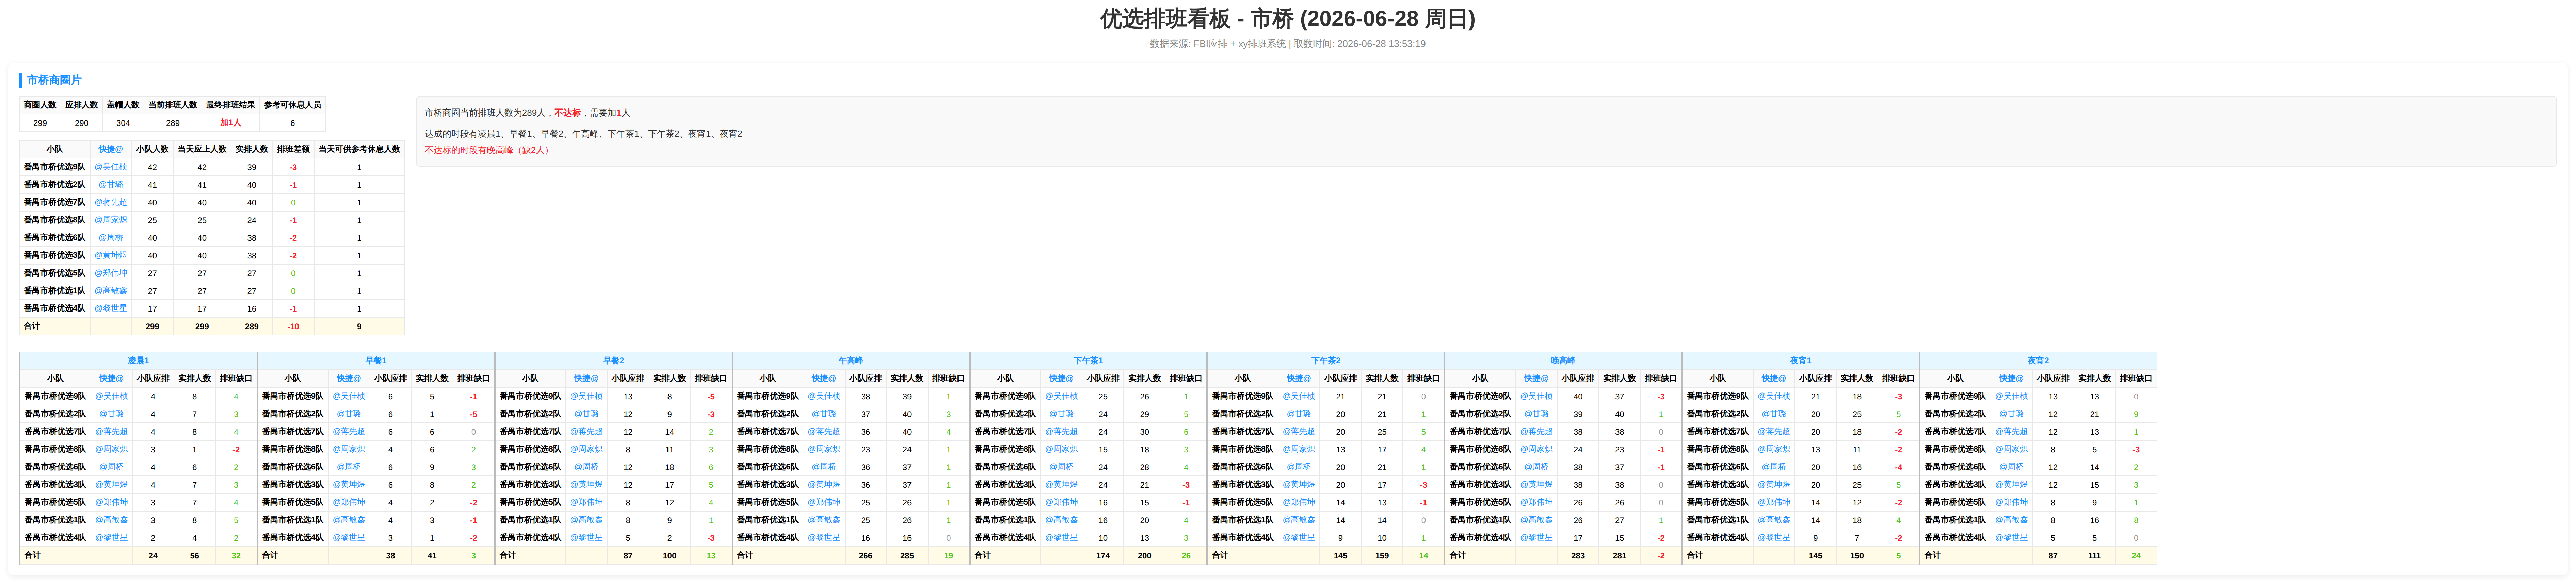Select the 市桥商圈片 section heading
Screen dimensions: 2576x585
click(x=54, y=80)
